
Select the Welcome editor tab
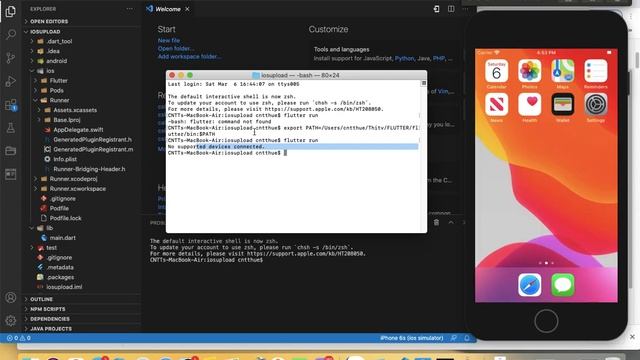coord(169,9)
